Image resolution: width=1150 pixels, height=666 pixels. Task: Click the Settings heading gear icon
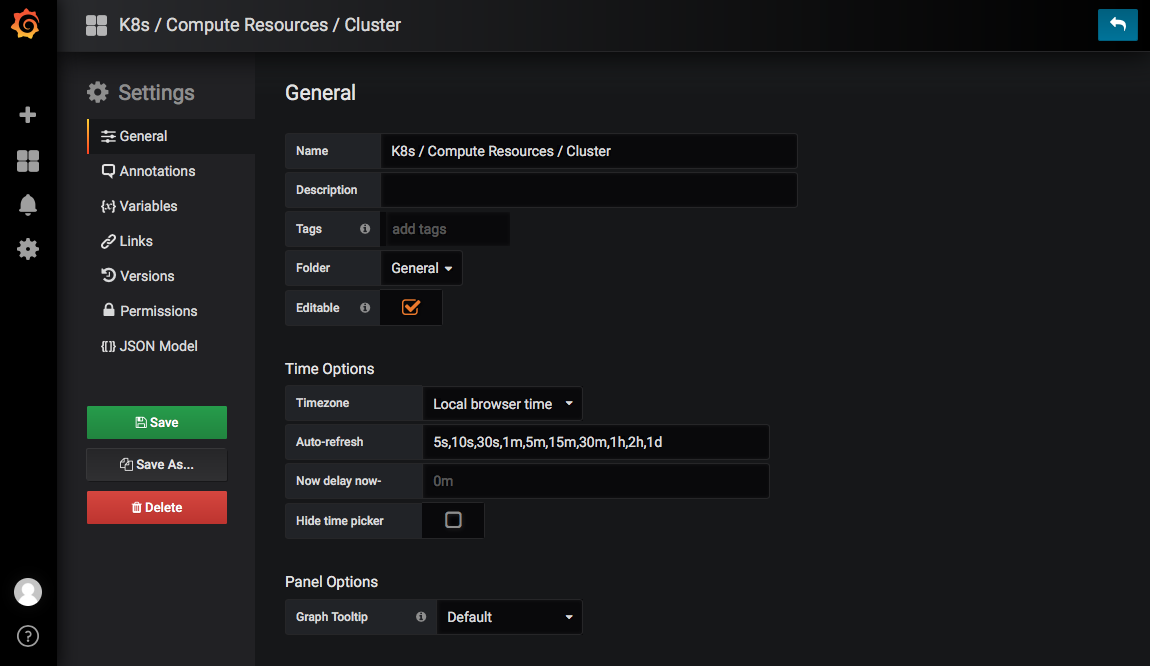pyautogui.click(x=98, y=92)
